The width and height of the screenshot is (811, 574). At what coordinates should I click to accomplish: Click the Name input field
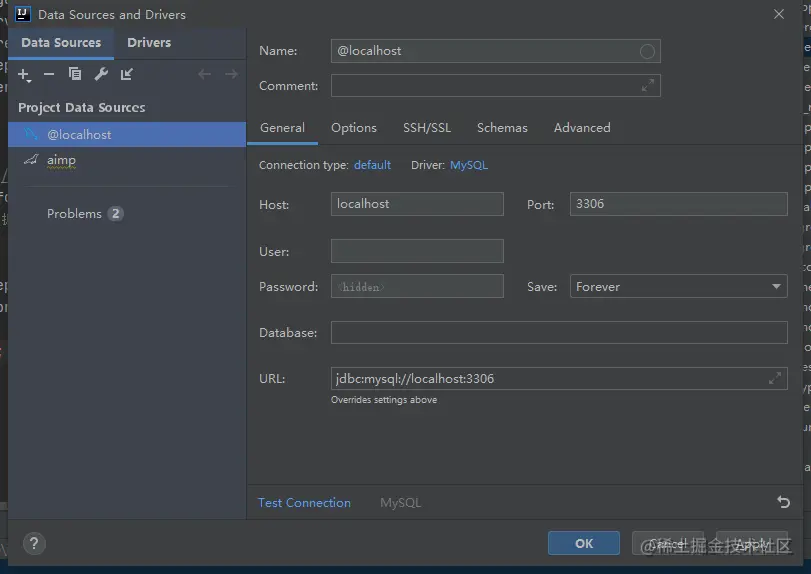495,51
